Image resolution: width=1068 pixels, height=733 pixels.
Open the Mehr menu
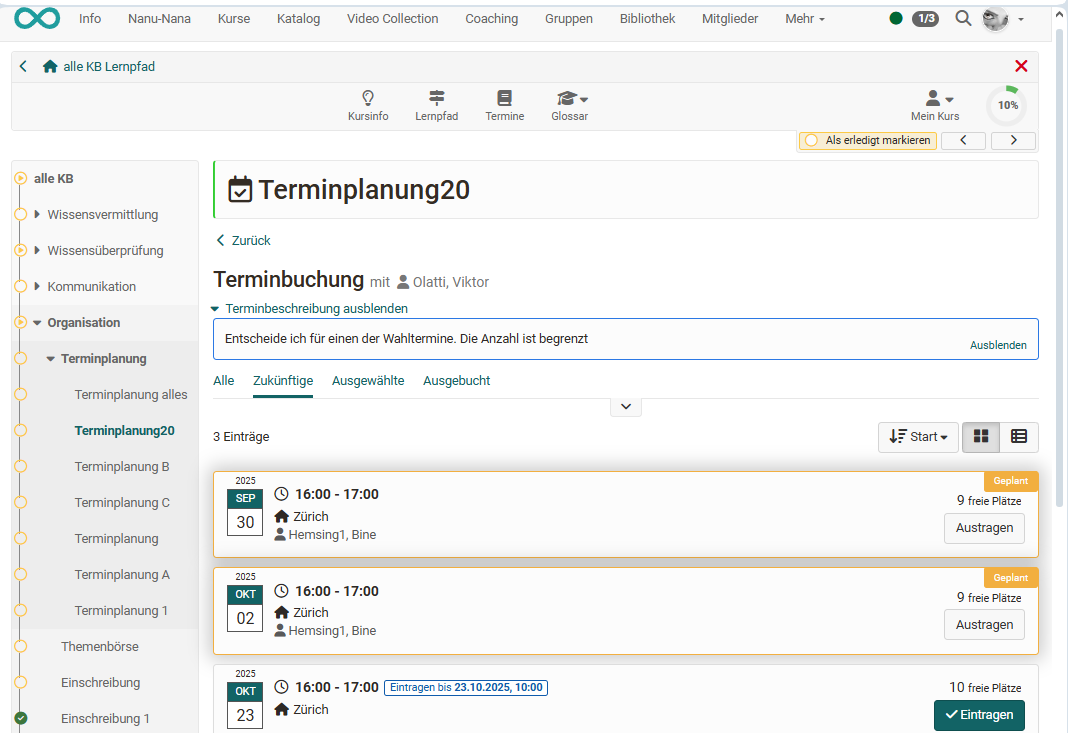click(804, 18)
